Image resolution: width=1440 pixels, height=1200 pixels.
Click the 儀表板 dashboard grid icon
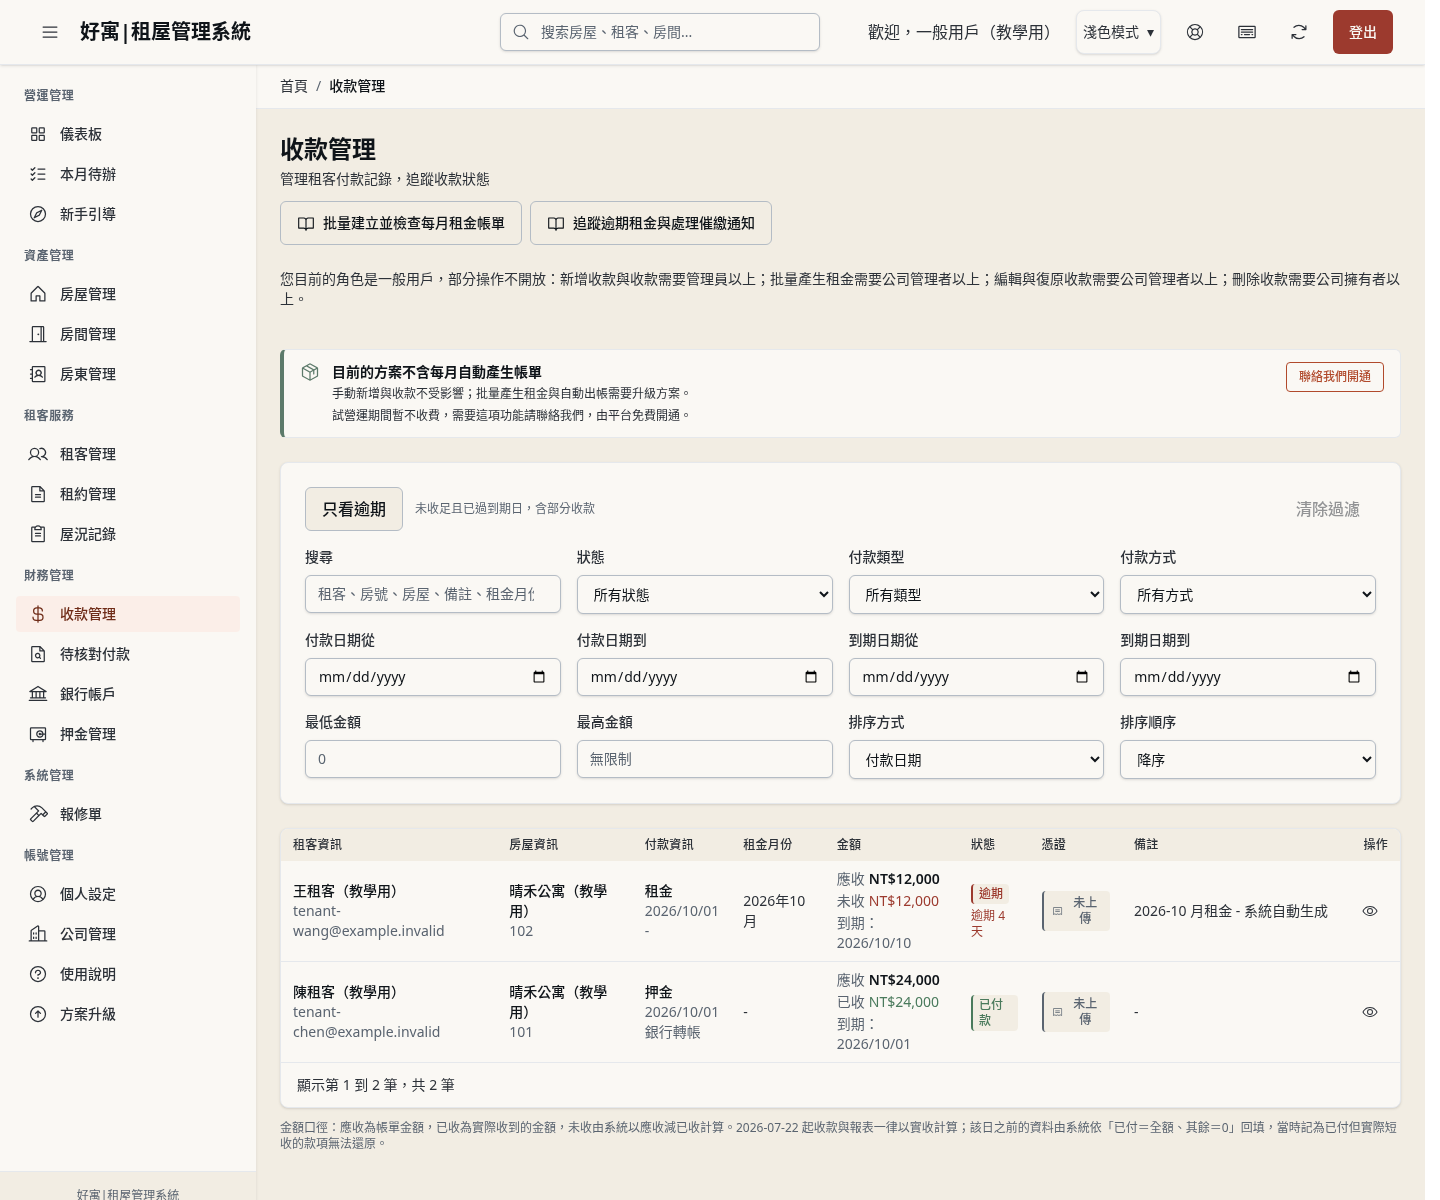point(38,134)
